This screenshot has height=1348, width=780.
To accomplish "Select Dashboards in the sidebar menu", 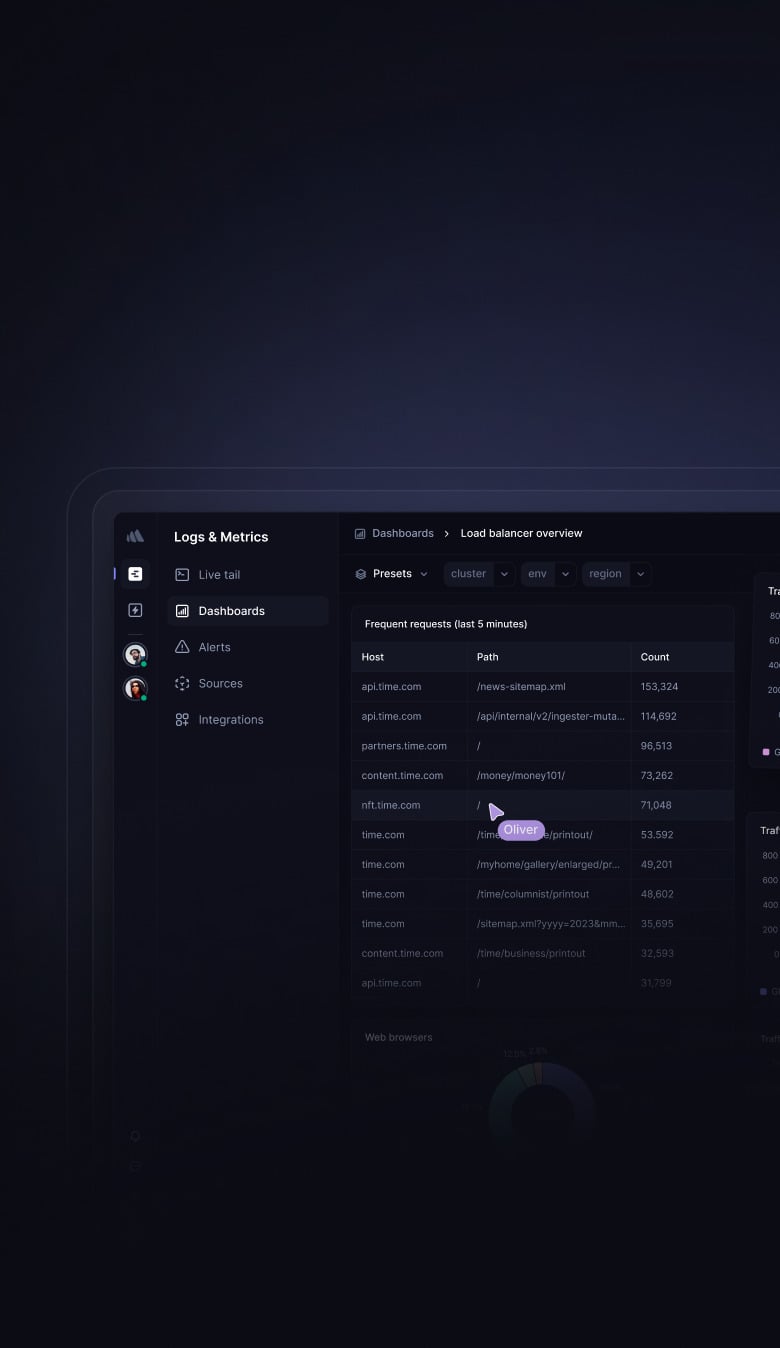I will pos(231,611).
